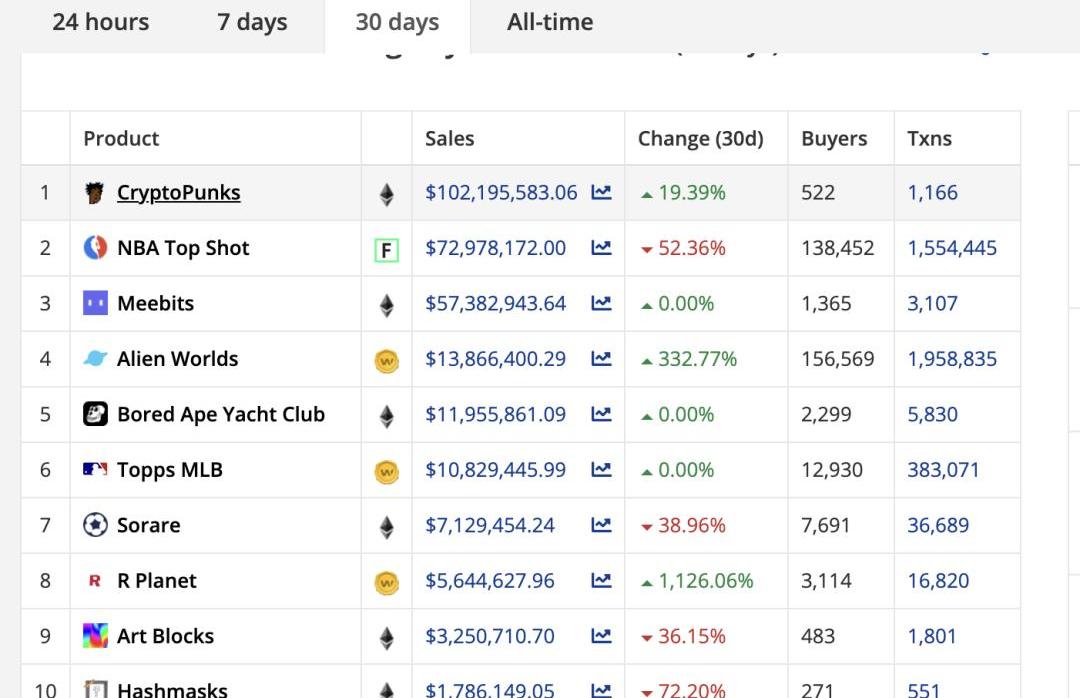Click WAX coin icon in Alien Worlds row

point(387,361)
